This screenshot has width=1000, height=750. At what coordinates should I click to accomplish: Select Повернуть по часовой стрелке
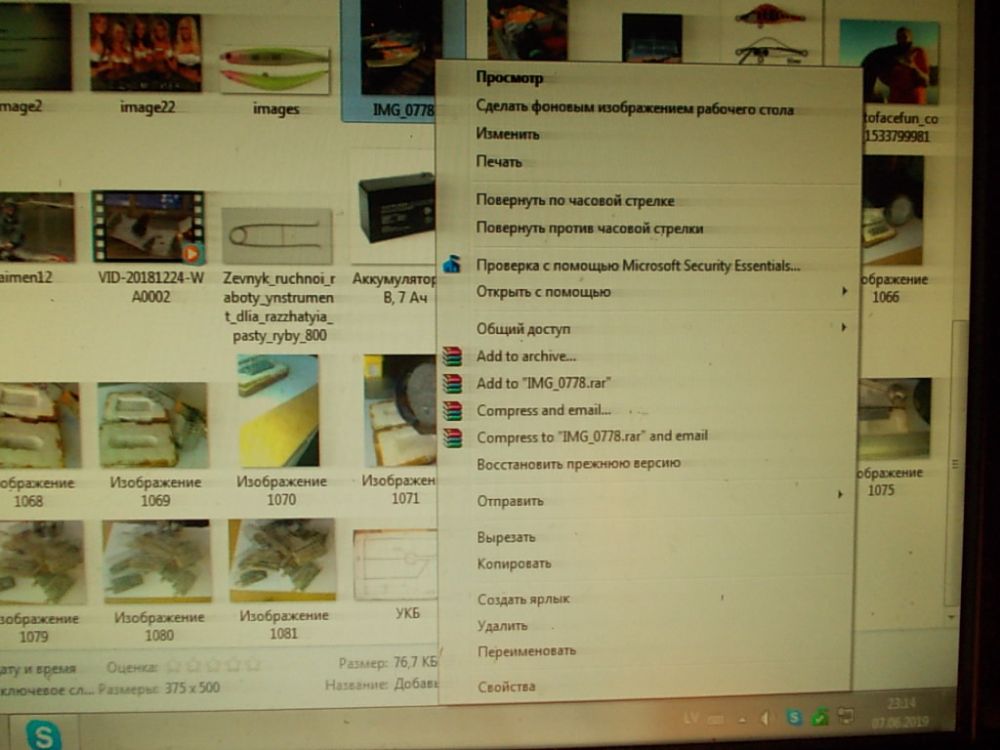pos(575,200)
